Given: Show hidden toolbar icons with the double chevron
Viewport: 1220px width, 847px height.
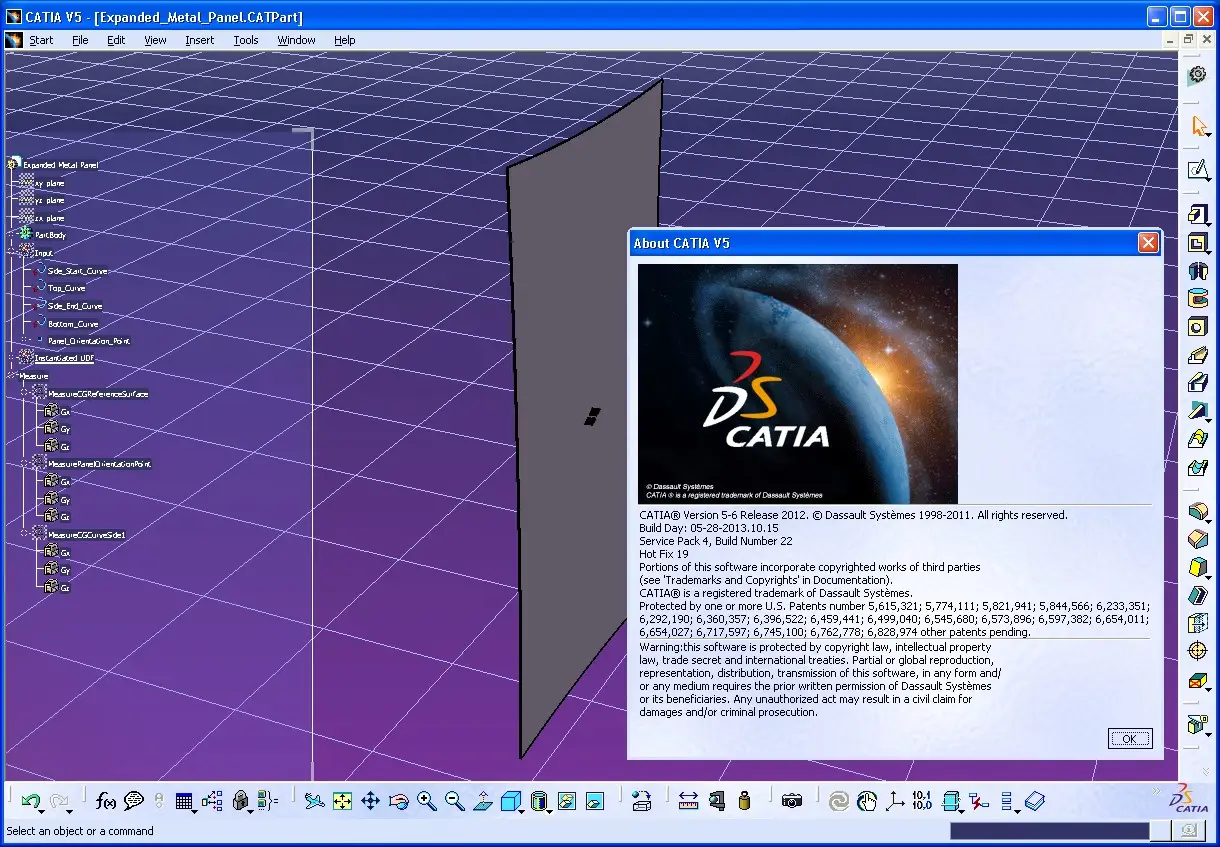Looking at the screenshot, I should (x=1157, y=790).
